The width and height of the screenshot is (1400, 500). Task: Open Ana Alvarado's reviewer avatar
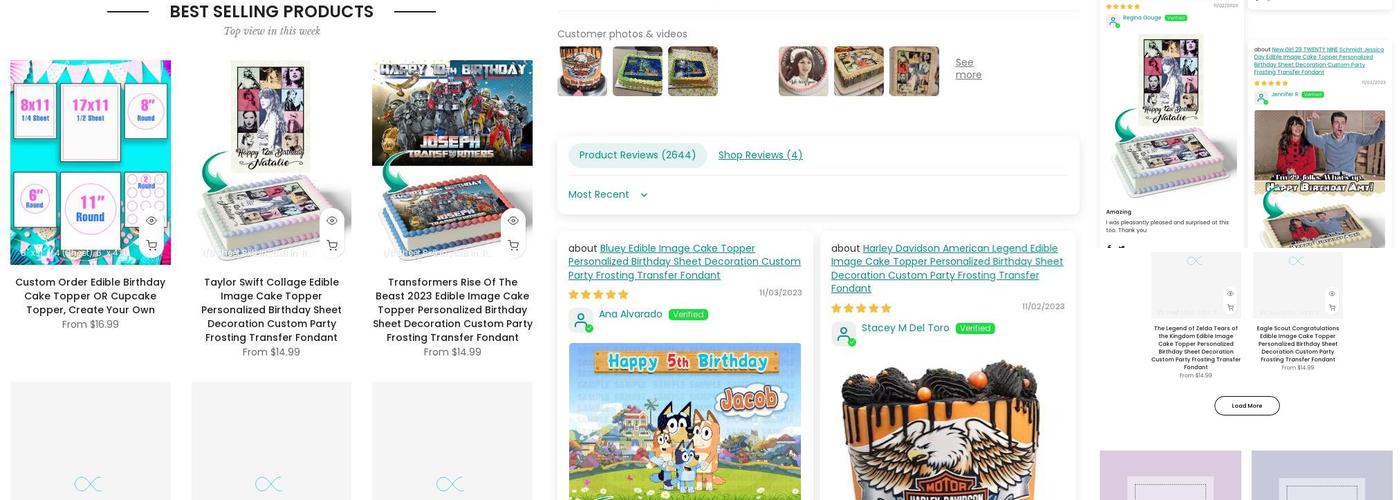pyautogui.click(x=581, y=320)
